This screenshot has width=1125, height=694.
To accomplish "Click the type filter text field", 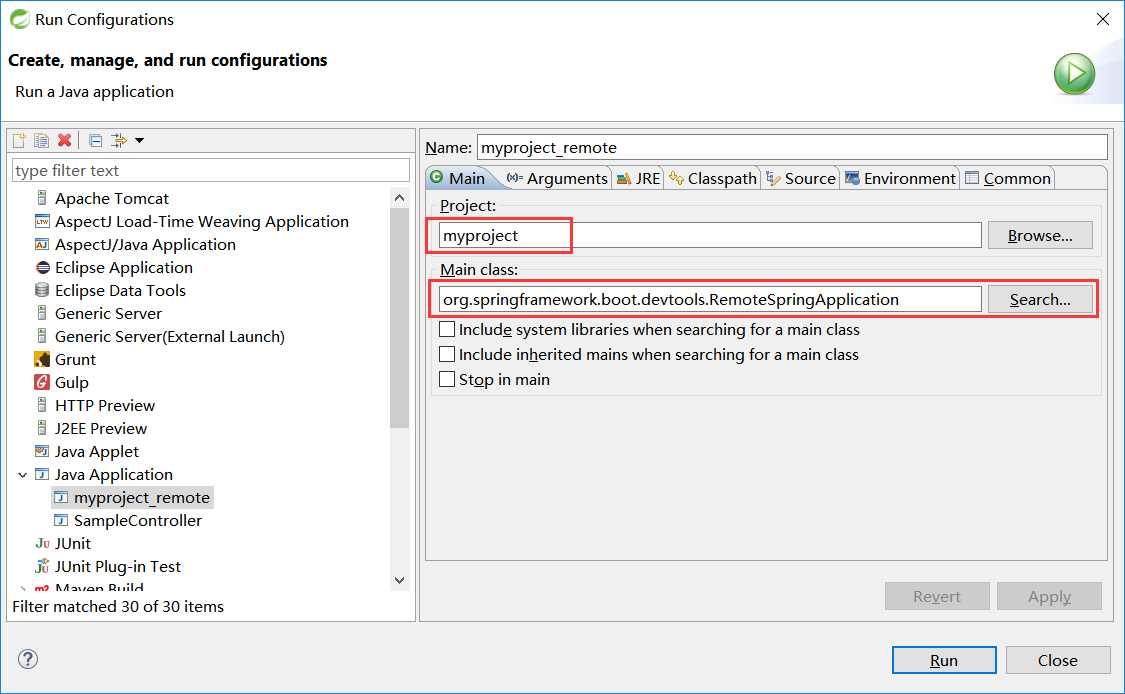I will 211,171.
